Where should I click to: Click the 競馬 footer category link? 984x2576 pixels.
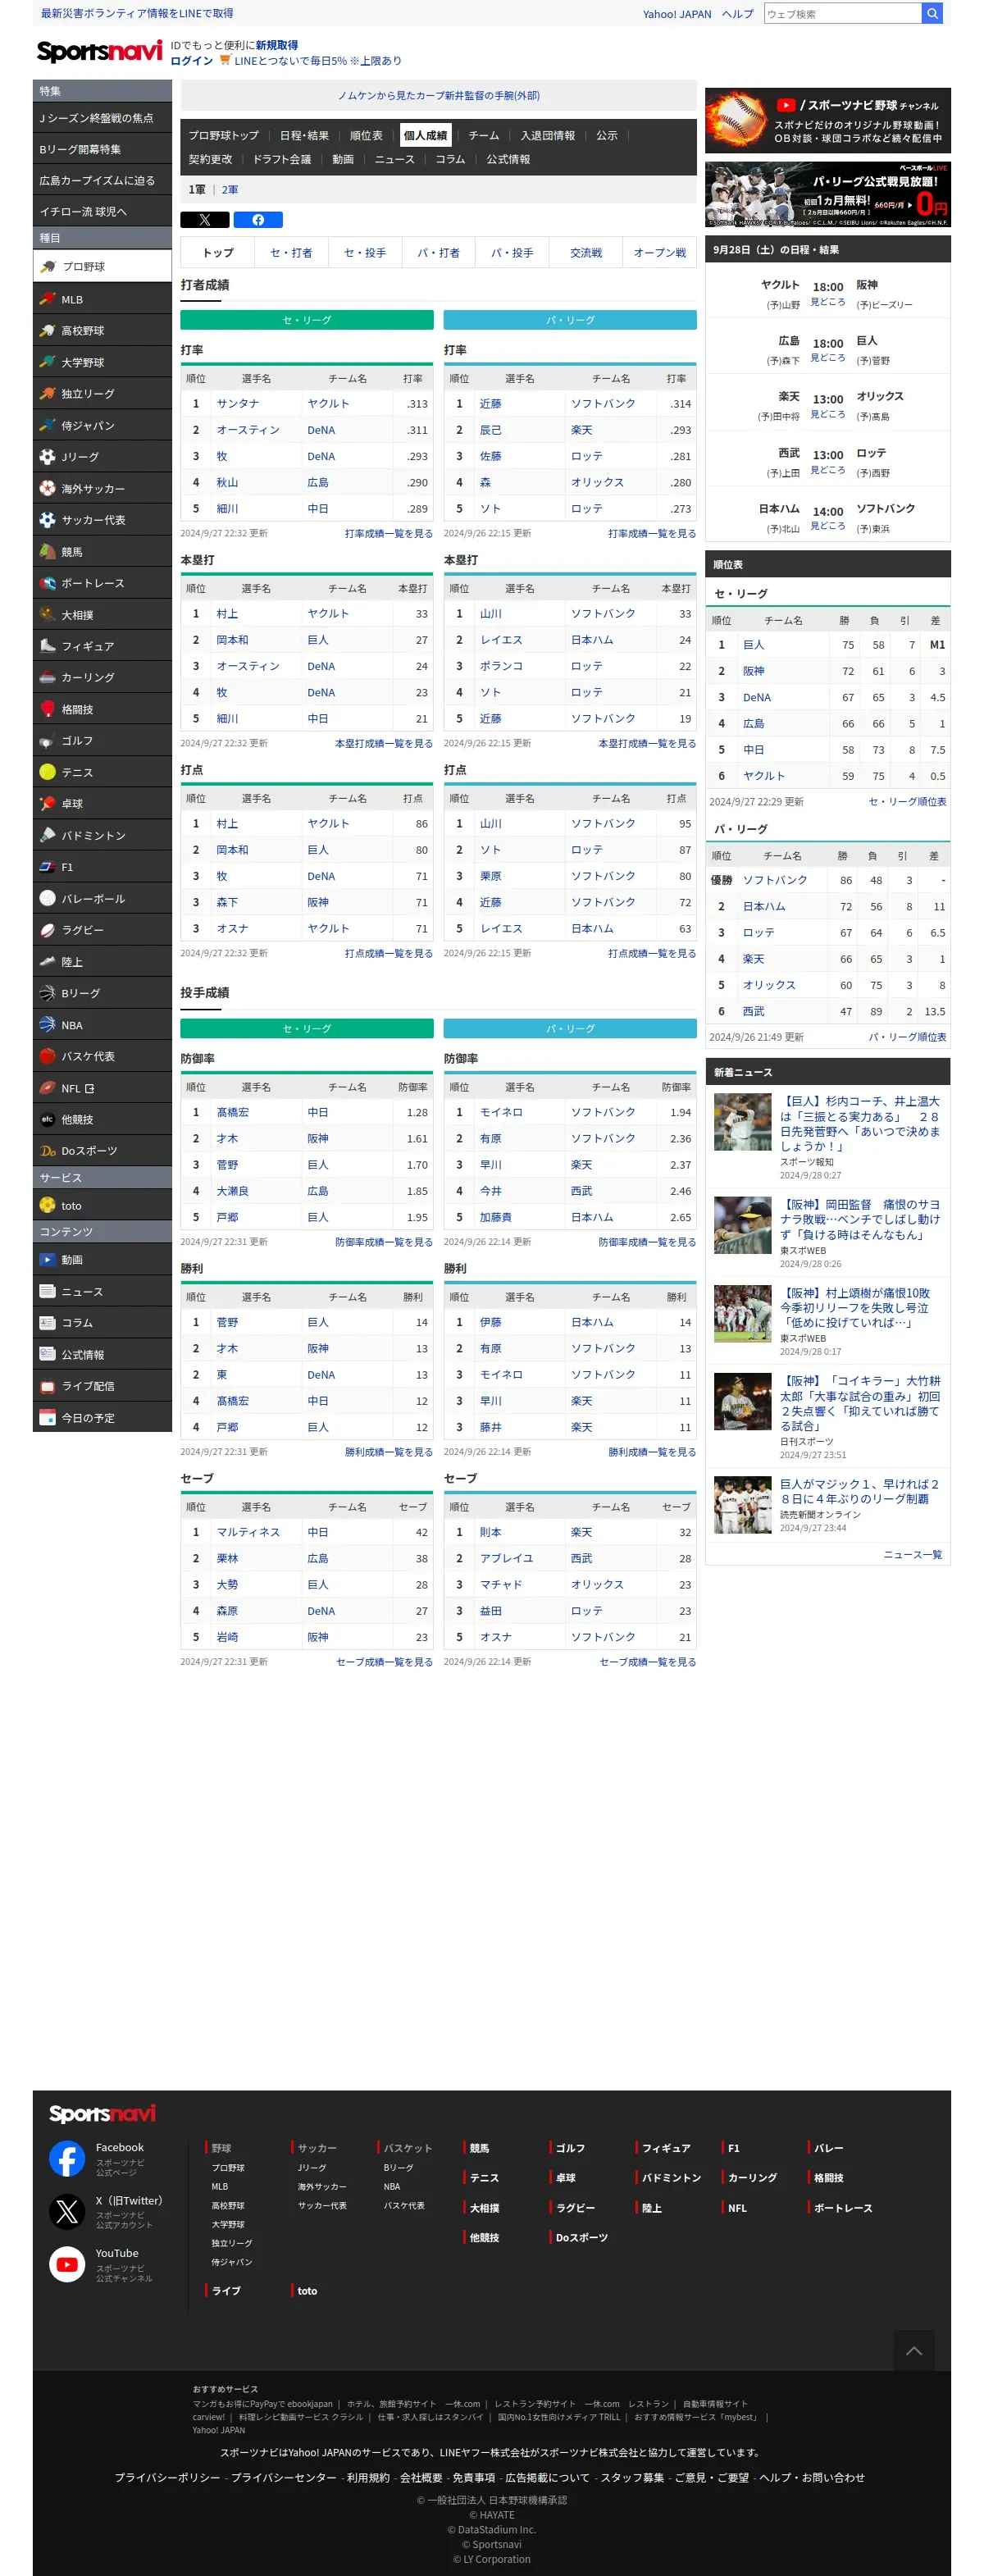479,2149
